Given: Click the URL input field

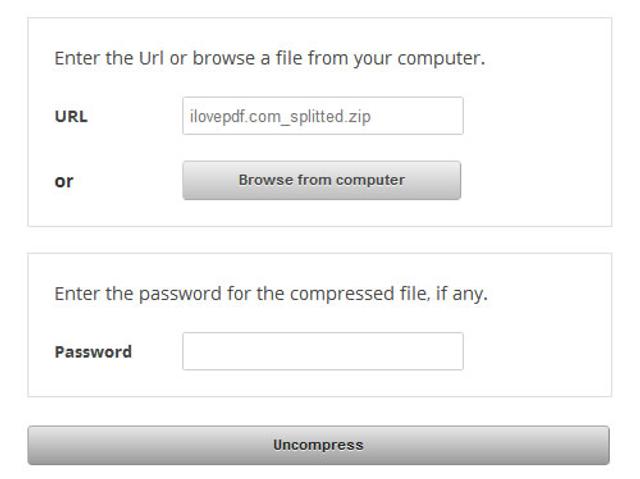Looking at the screenshot, I should click(x=322, y=116).
